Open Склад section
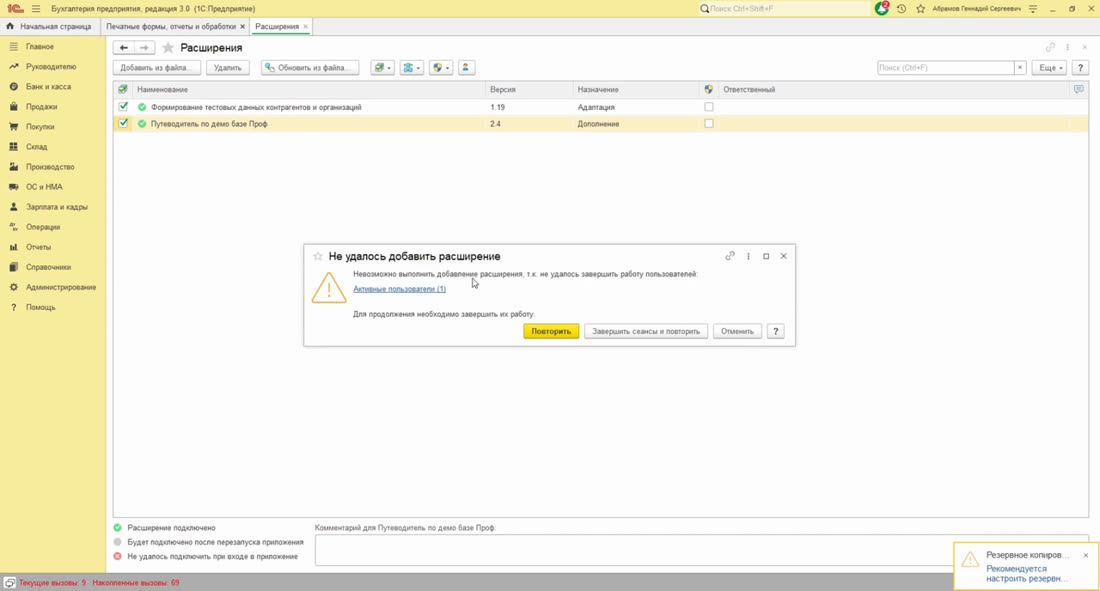The height and width of the screenshot is (591, 1100). 36,147
